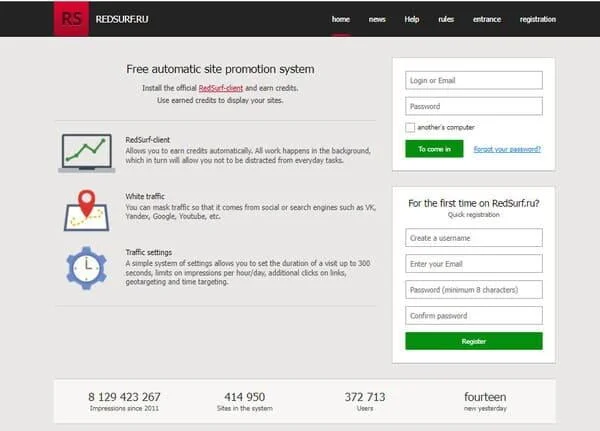Open the RedSurf-client download link

point(220,88)
